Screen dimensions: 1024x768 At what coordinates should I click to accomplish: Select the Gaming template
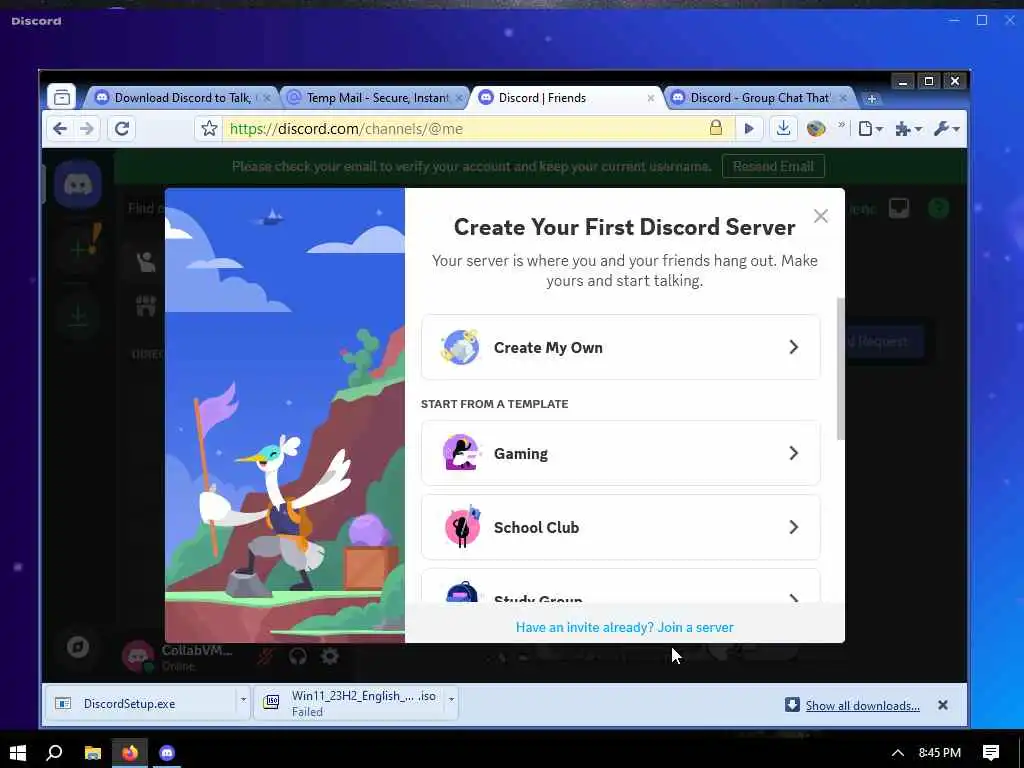click(620, 453)
